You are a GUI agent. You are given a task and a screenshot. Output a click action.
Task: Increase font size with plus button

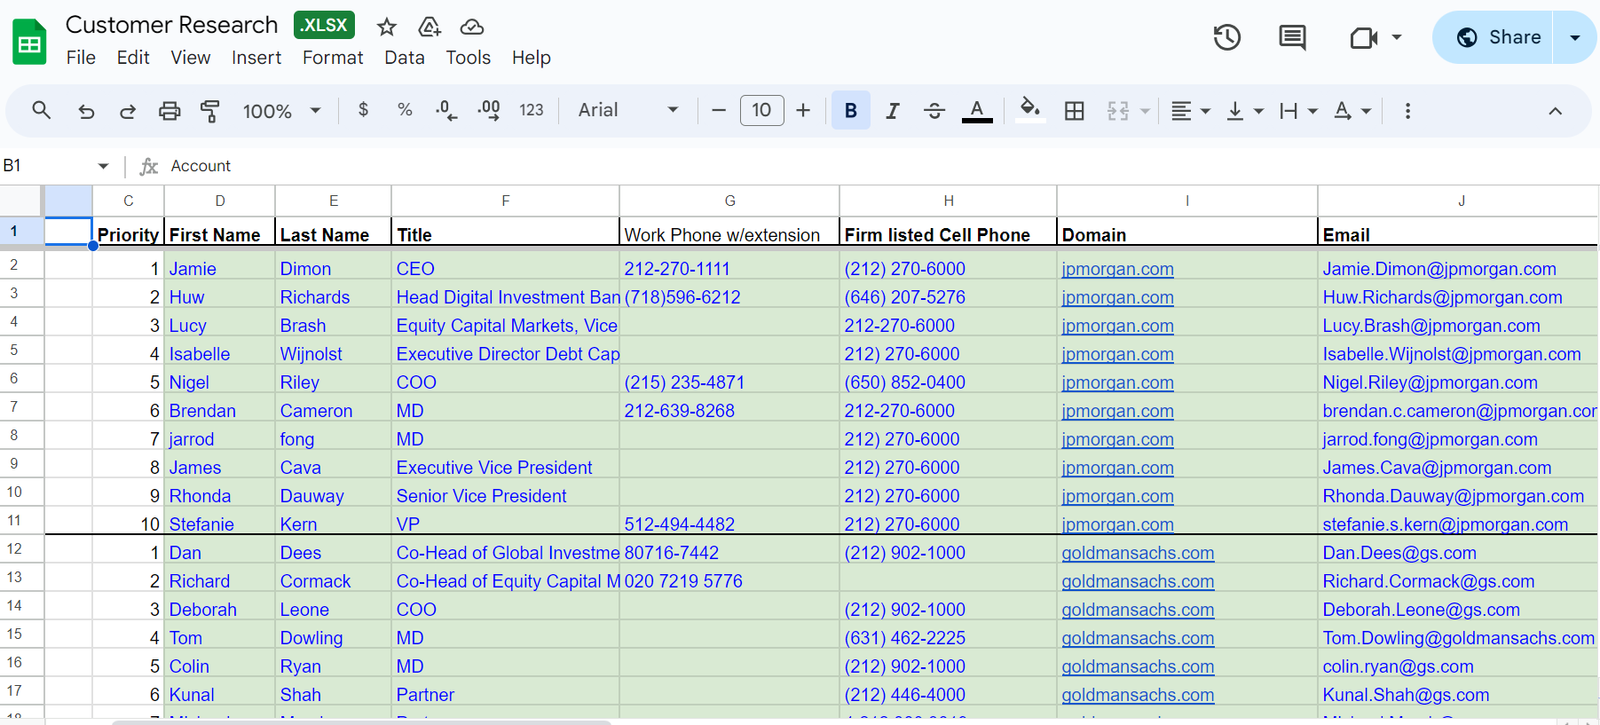(x=803, y=110)
